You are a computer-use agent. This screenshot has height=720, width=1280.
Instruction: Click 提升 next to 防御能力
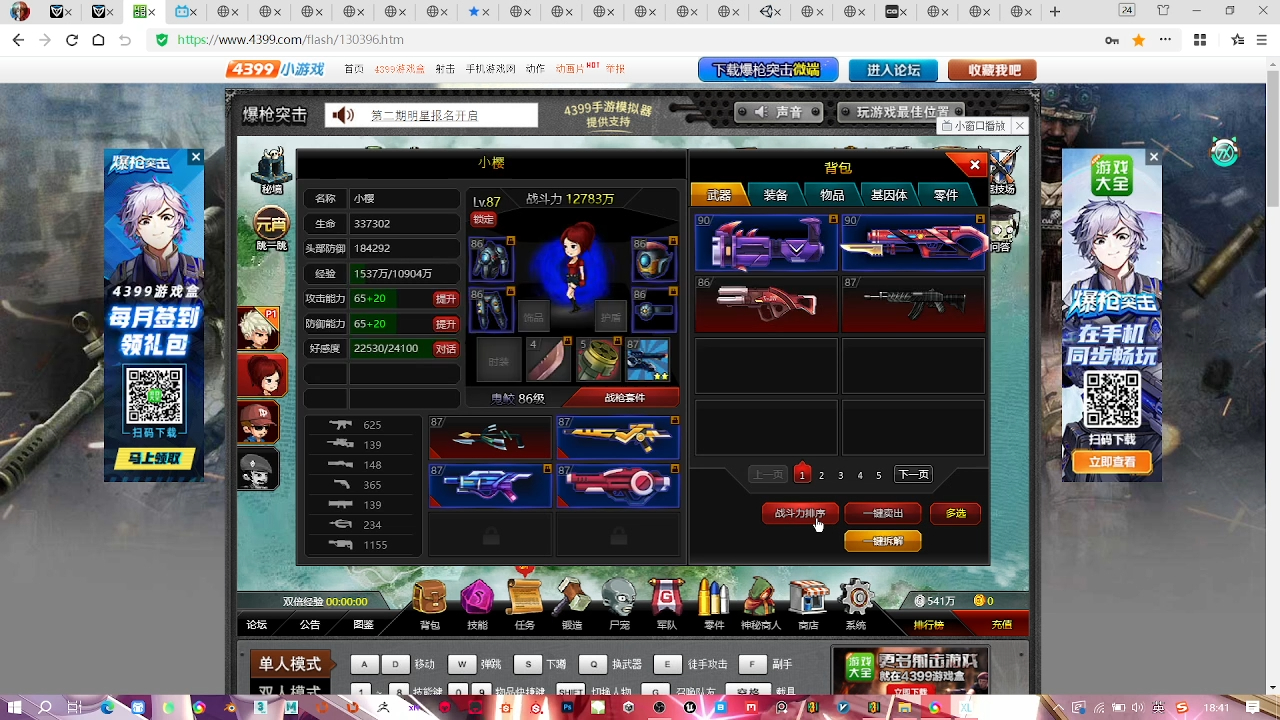pyautogui.click(x=446, y=324)
